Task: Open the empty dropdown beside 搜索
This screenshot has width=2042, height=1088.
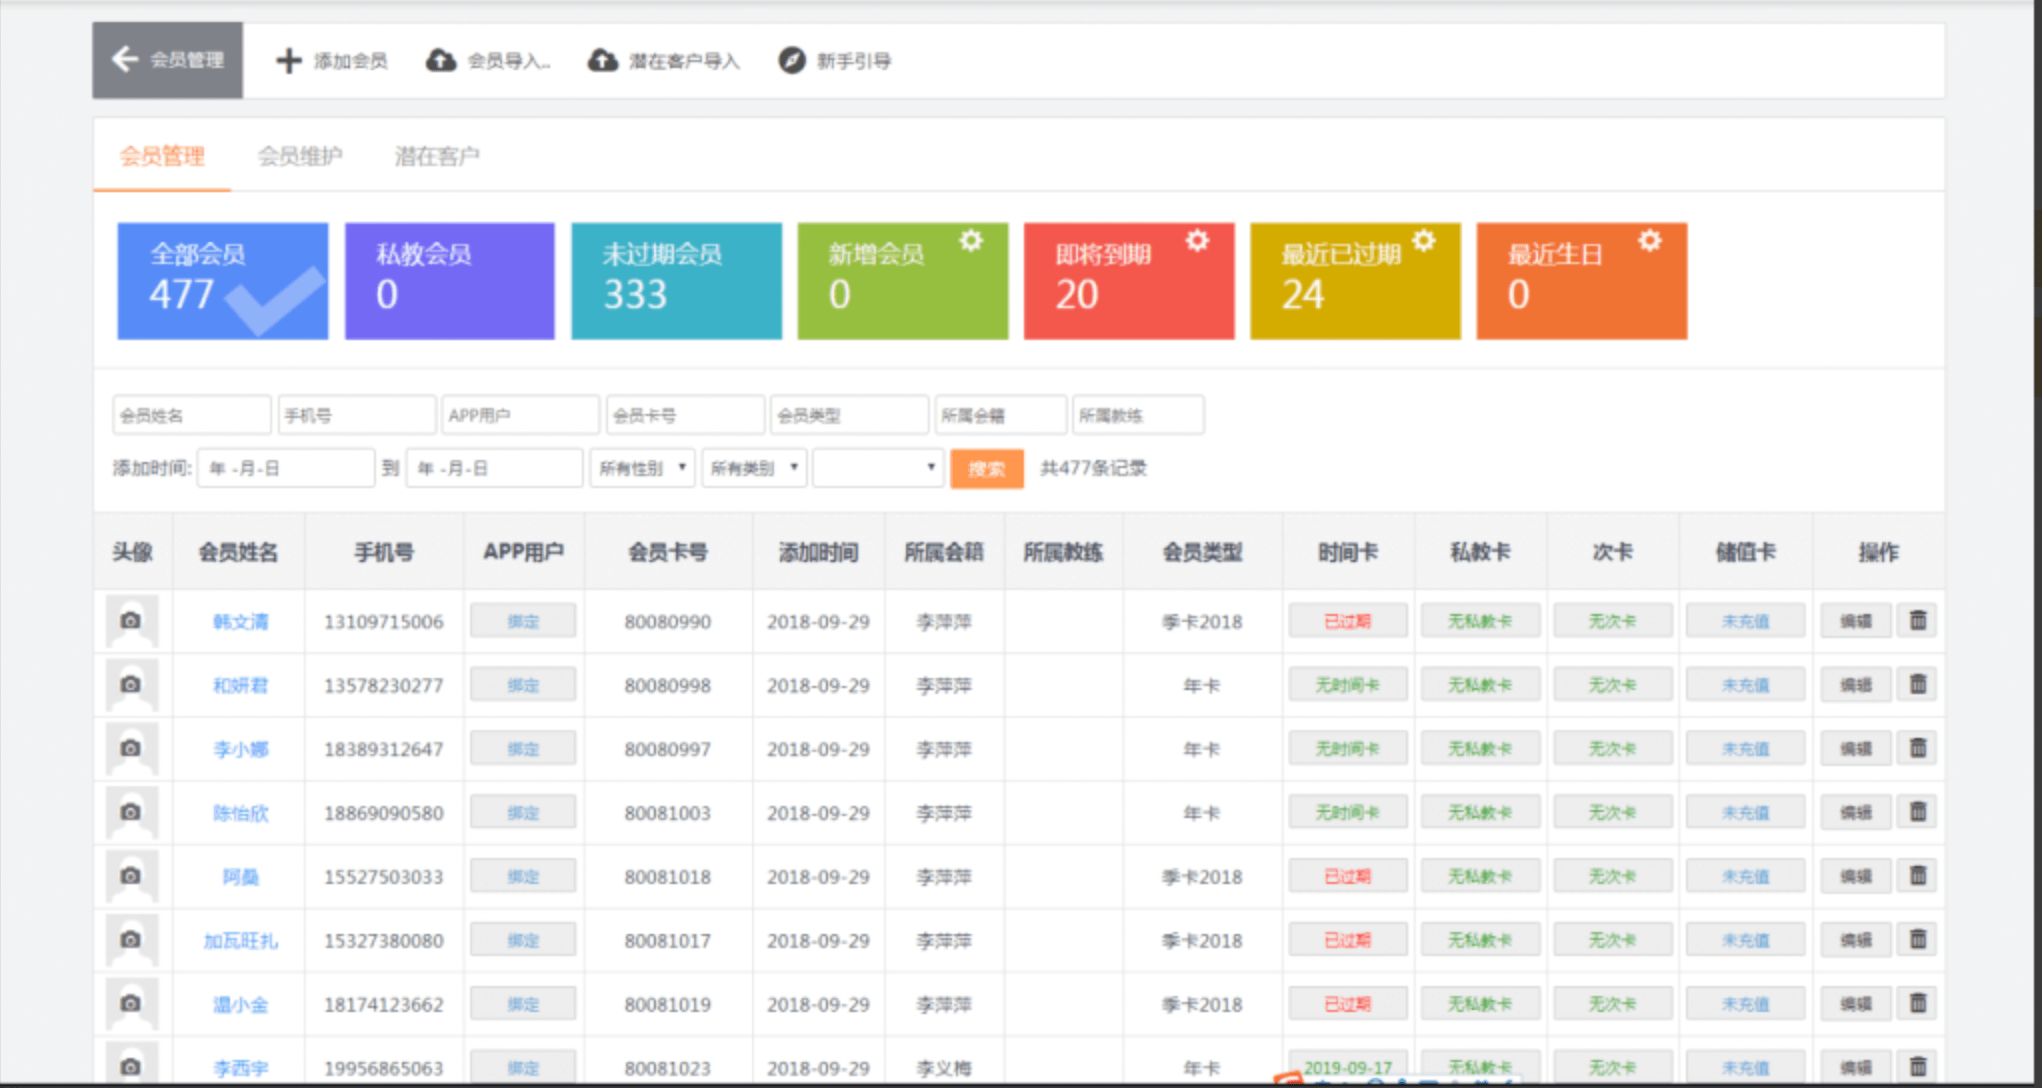Action: tap(878, 468)
